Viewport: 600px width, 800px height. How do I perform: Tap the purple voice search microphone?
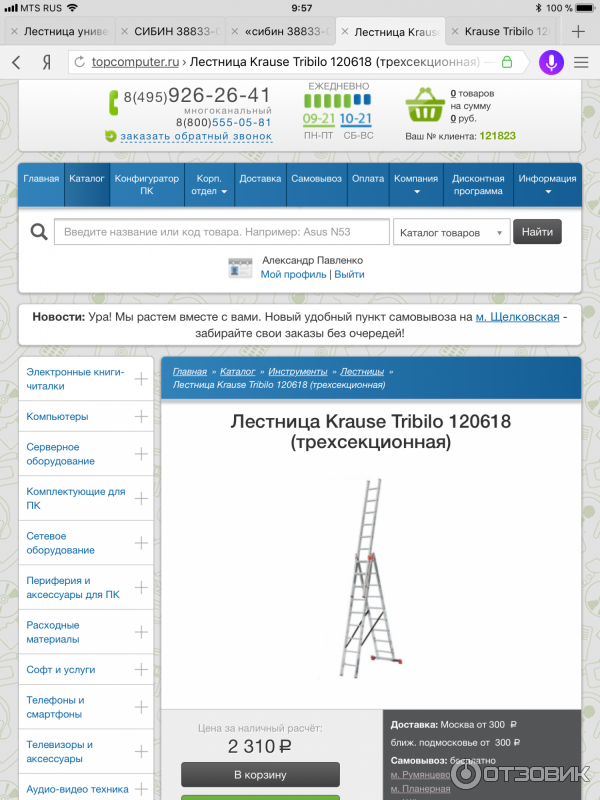(551, 62)
